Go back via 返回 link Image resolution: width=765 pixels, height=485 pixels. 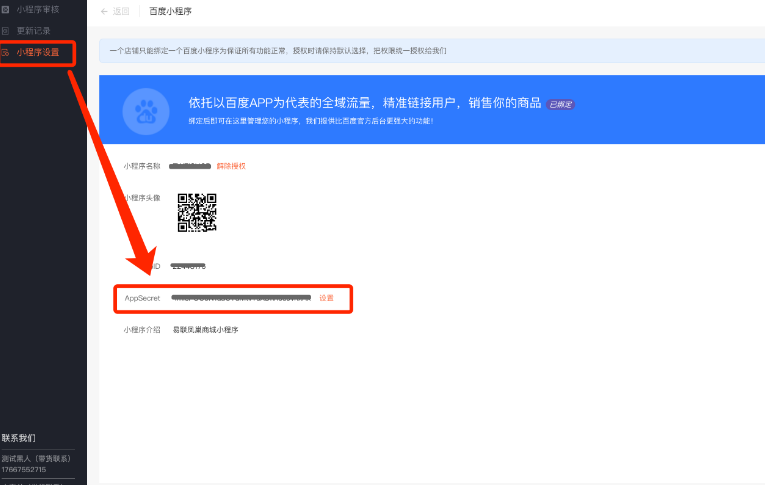click(121, 11)
